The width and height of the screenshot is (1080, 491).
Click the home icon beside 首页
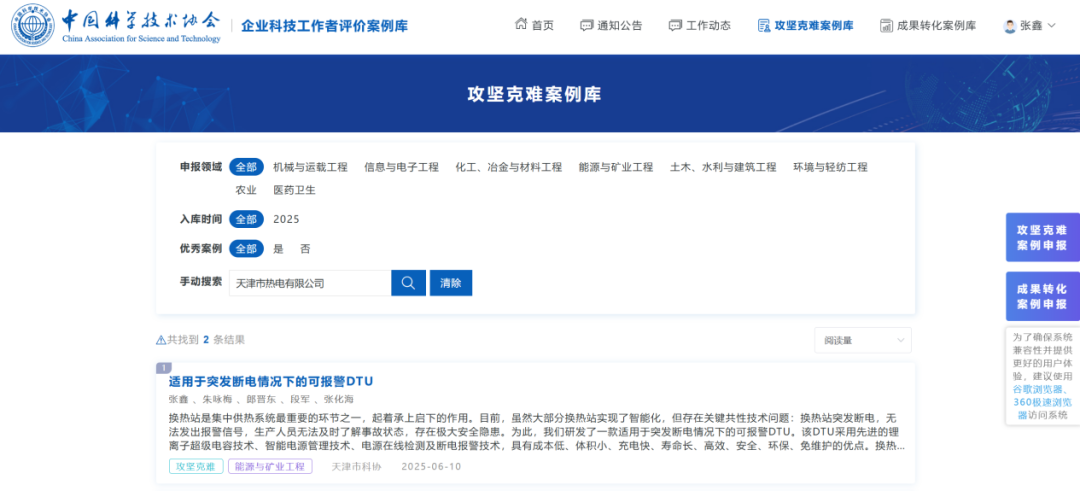tap(521, 26)
